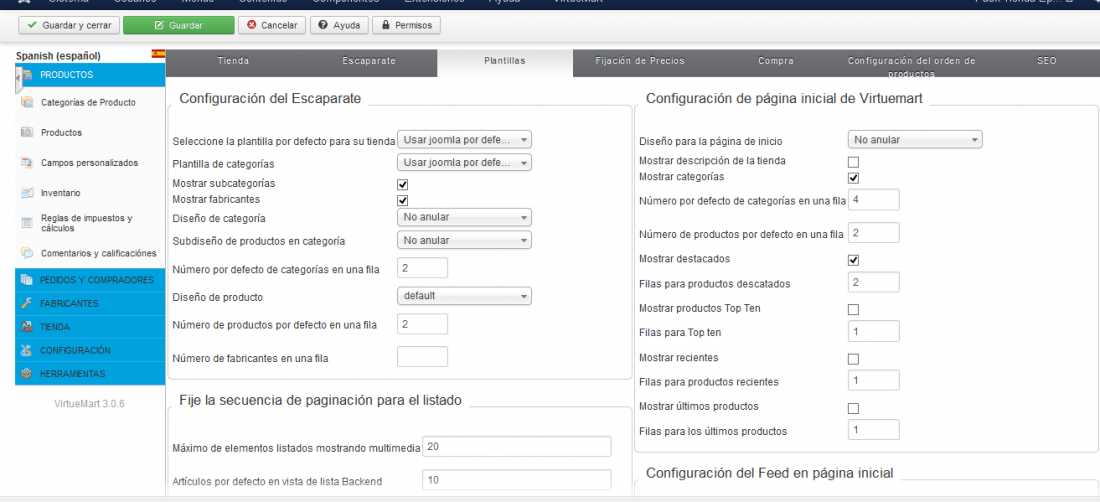Toggle Mostrar categorías checkbox

[x=854, y=178]
